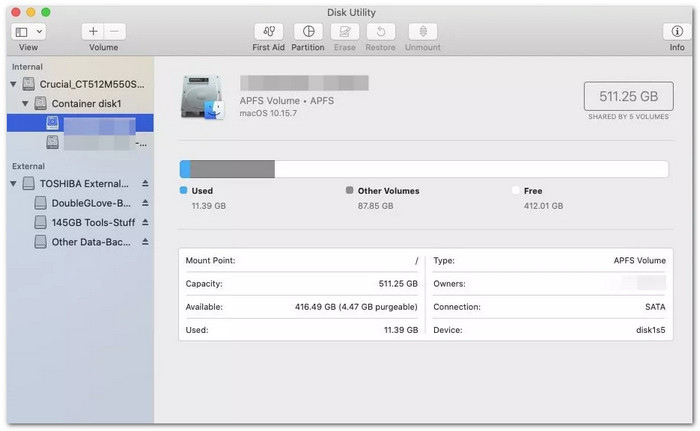Click the Internal sidebar section header
The height and width of the screenshot is (431, 700).
pyautogui.click(x=27, y=67)
